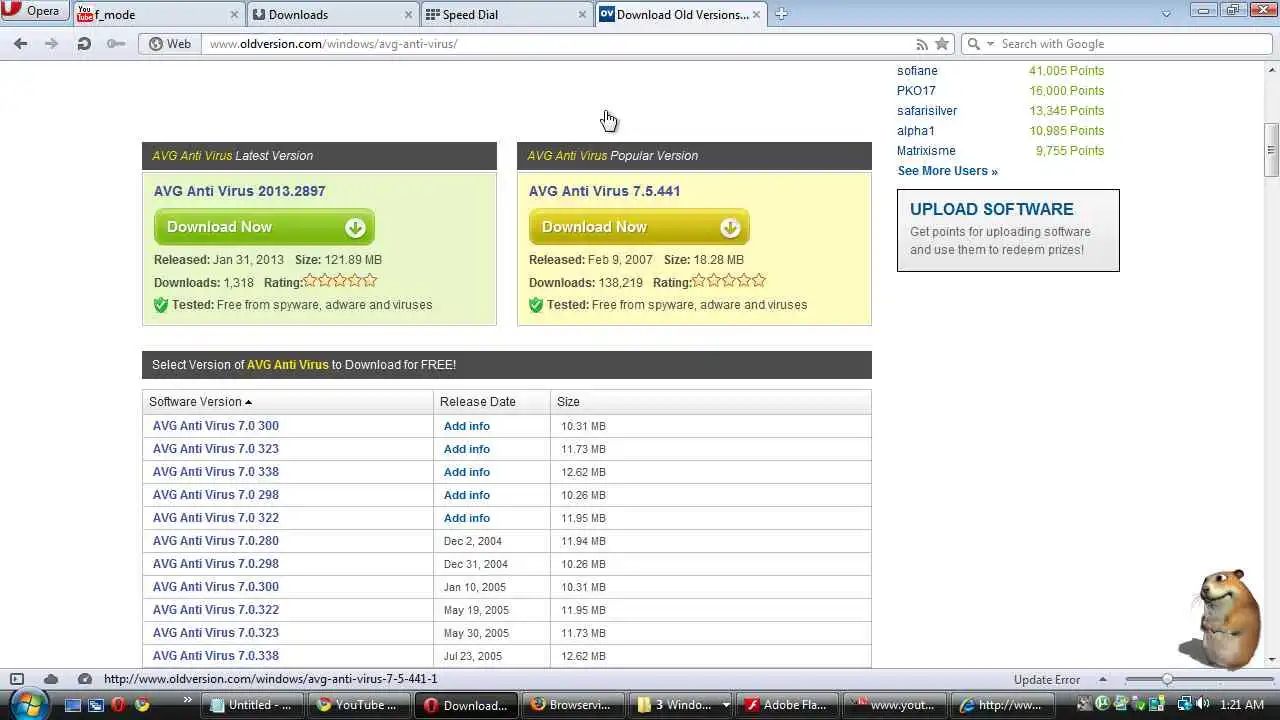Expand the Update Error arrow in status bar

point(1102,679)
